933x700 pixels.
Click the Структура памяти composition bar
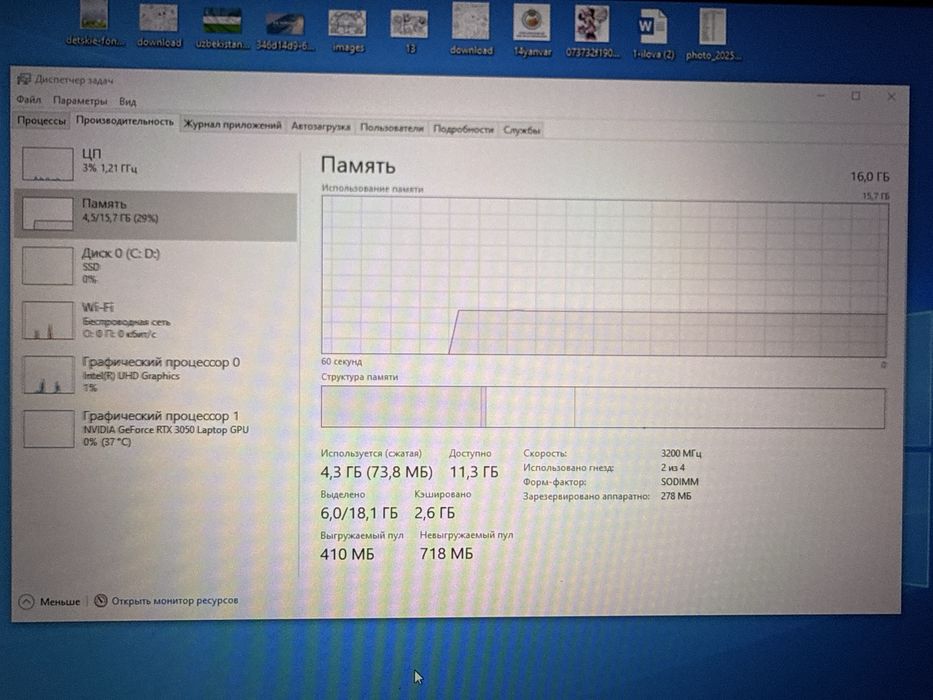603,407
